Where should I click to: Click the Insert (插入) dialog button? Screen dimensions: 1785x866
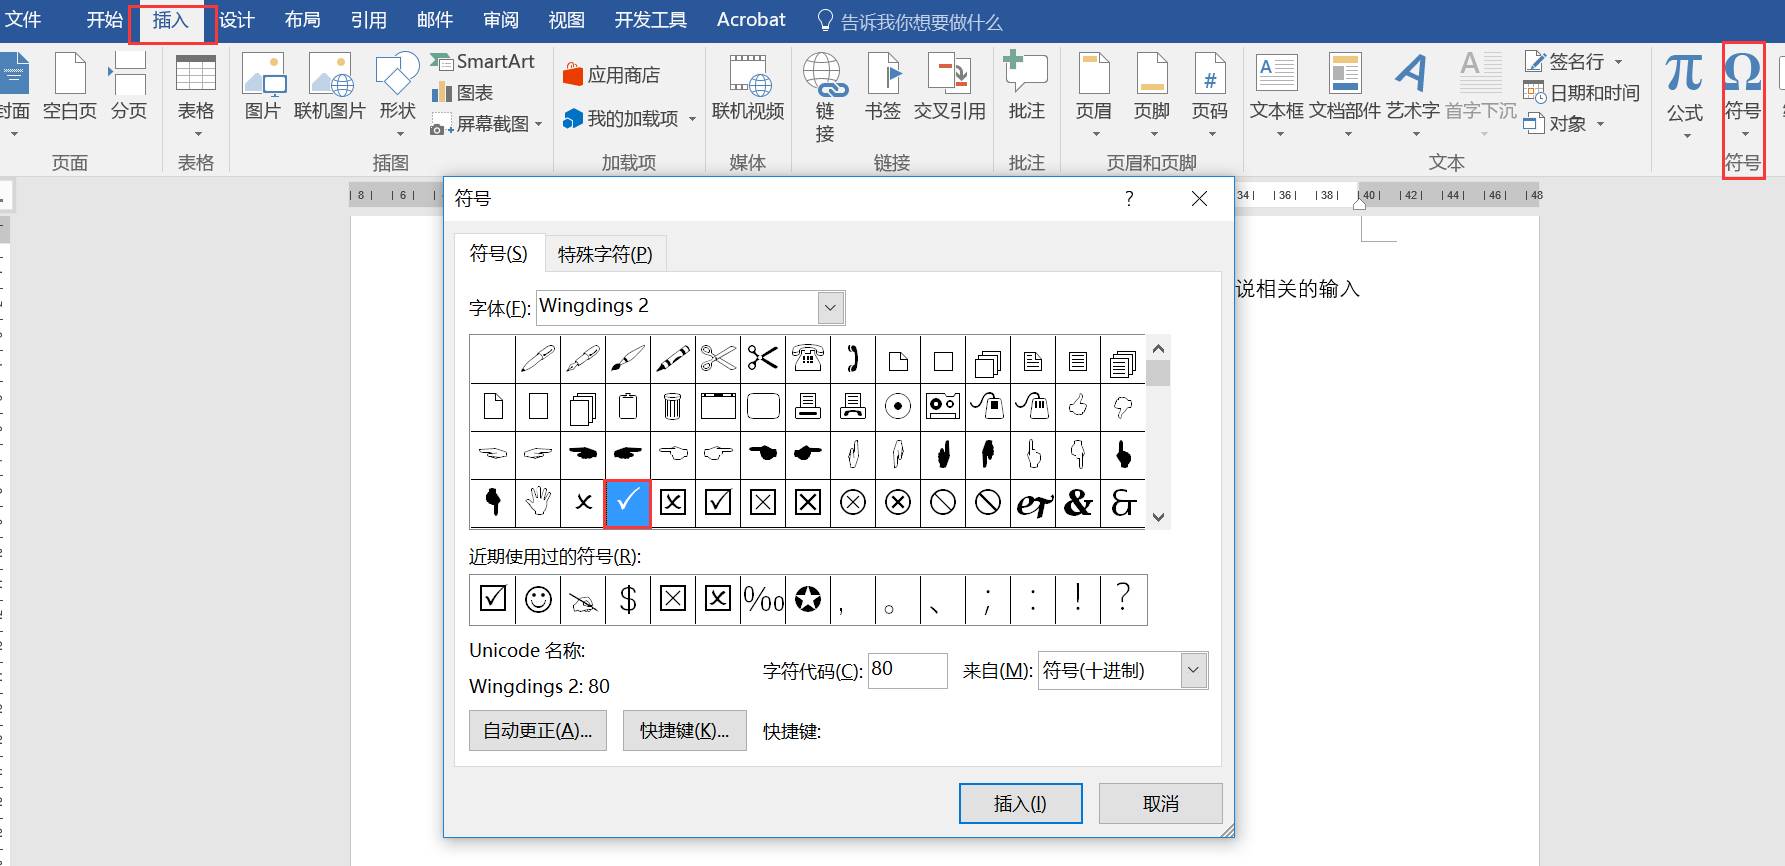[x=1020, y=803]
